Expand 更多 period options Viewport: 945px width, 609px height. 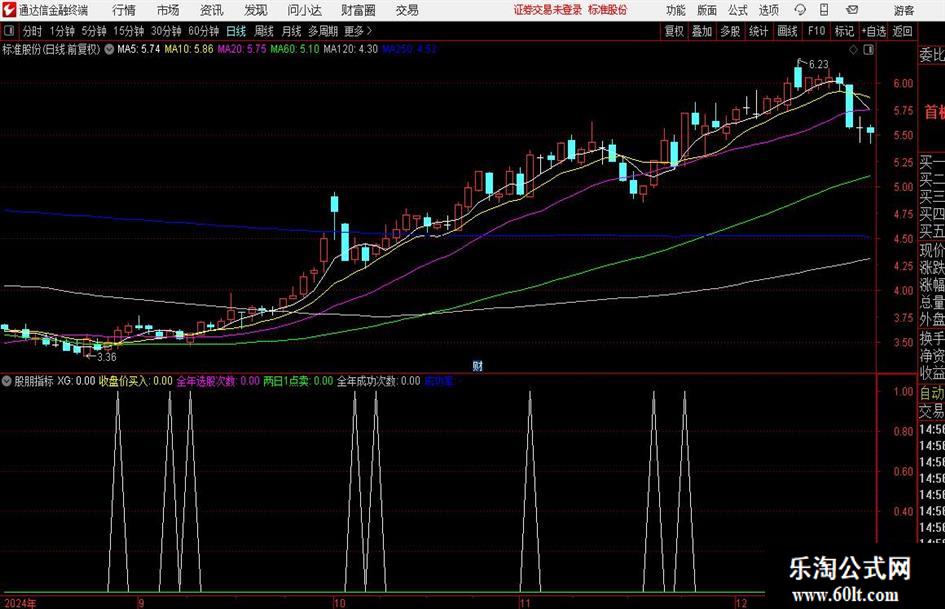(357, 31)
